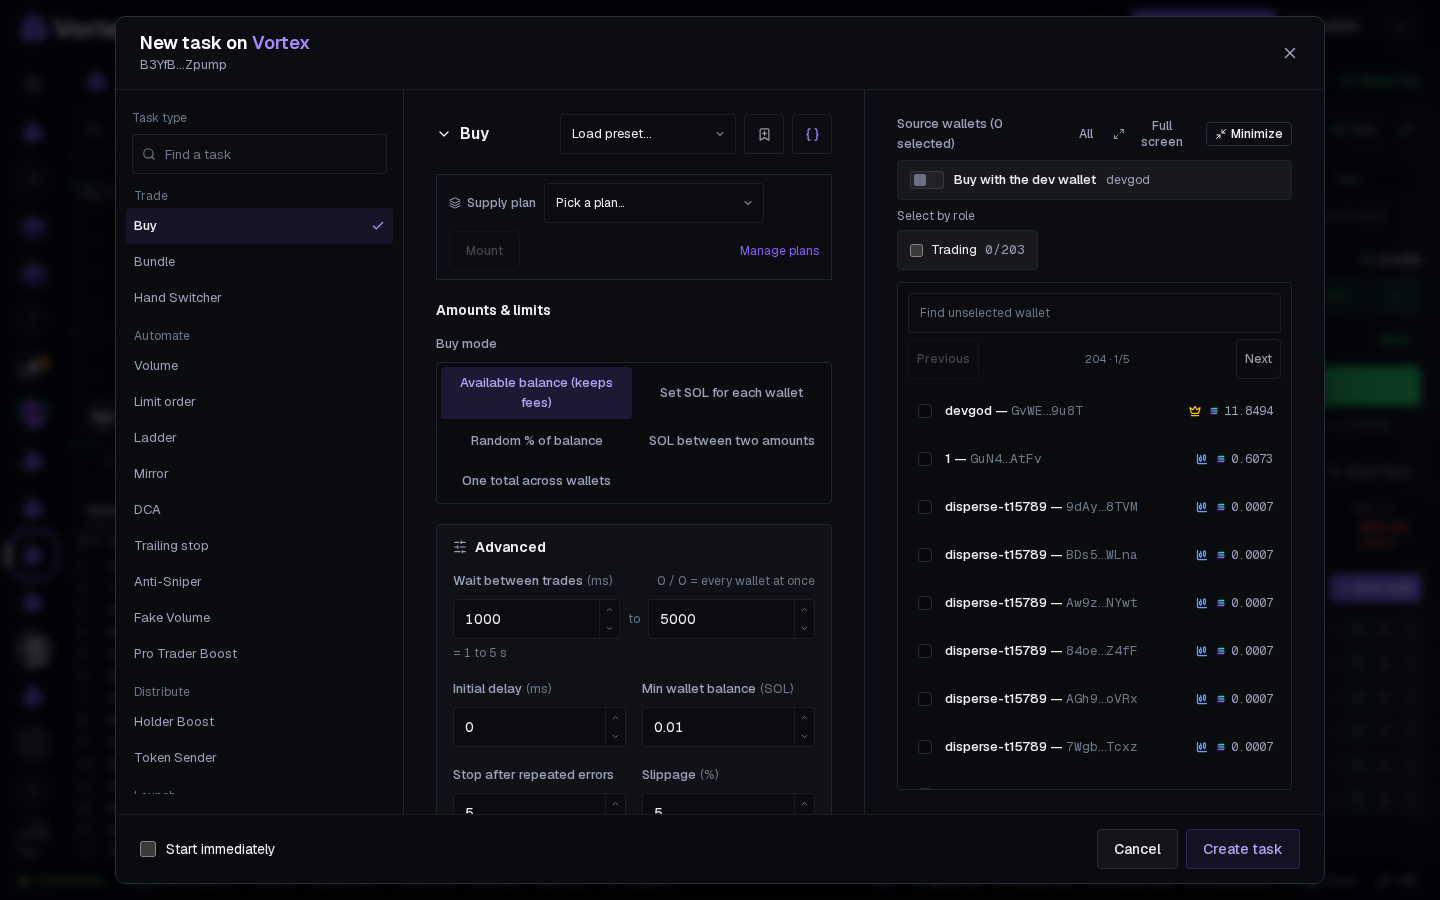Click the Full screen expand icon

click(x=1119, y=134)
